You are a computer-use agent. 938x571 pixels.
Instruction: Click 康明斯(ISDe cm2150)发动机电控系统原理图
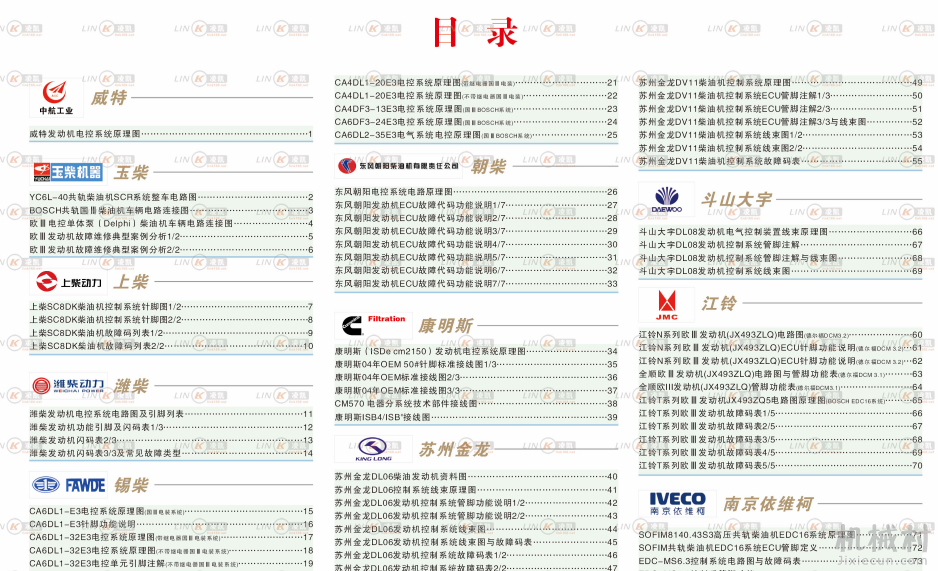pos(476,351)
